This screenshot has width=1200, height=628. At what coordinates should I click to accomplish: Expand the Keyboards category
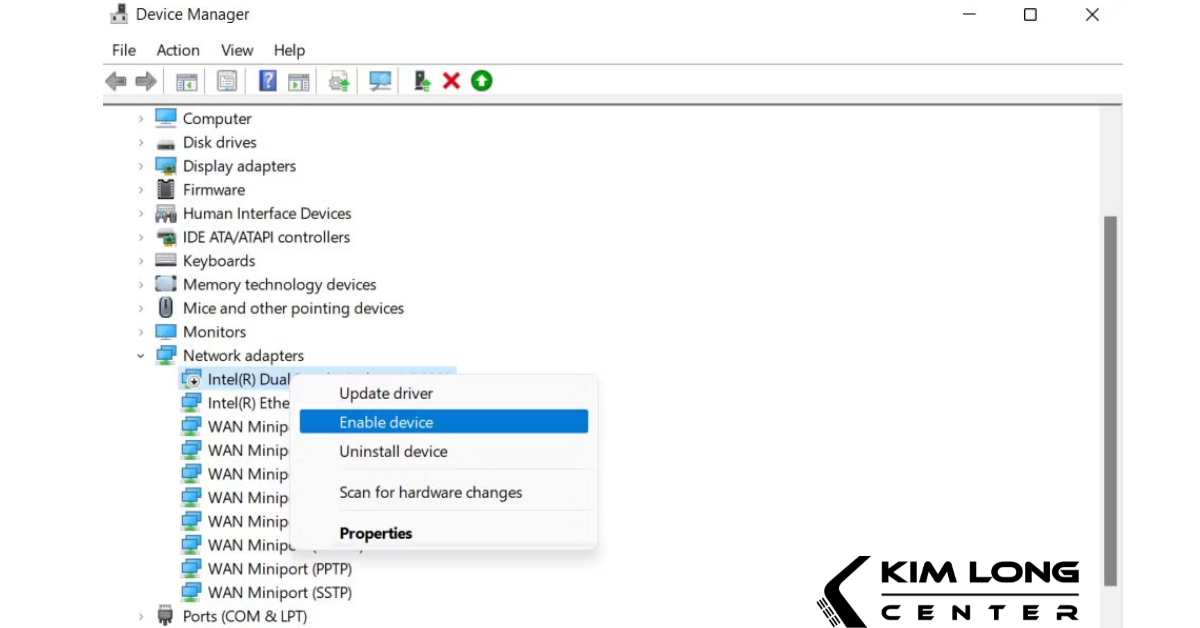tap(141, 261)
